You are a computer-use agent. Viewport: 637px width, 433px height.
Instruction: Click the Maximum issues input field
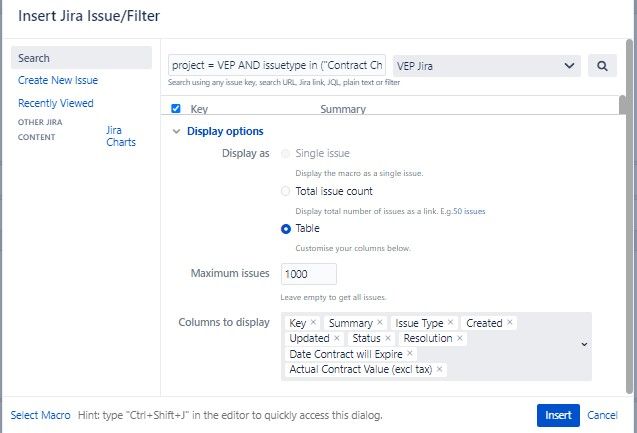(x=309, y=274)
